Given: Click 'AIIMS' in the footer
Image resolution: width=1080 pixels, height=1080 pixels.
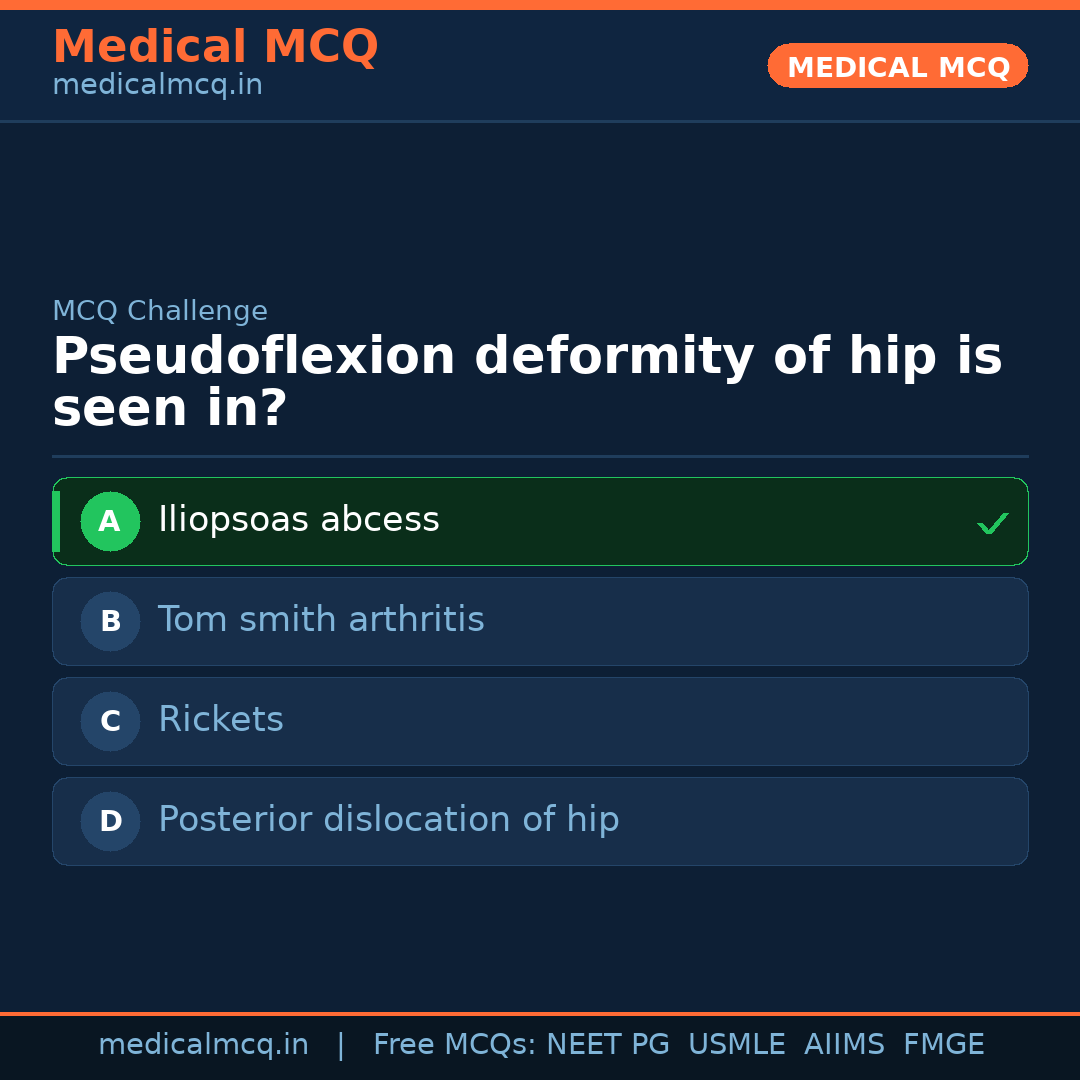Looking at the screenshot, I should point(844,1045).
